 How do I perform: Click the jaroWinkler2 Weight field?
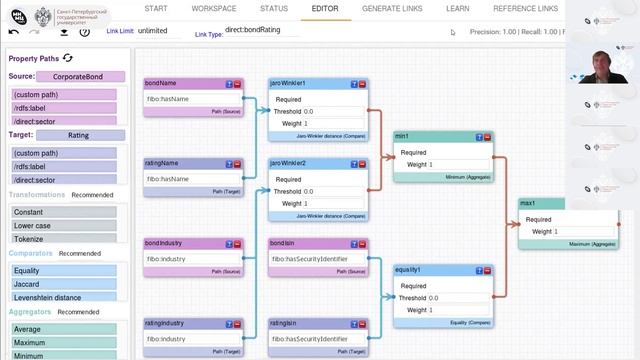pos(333,203)
